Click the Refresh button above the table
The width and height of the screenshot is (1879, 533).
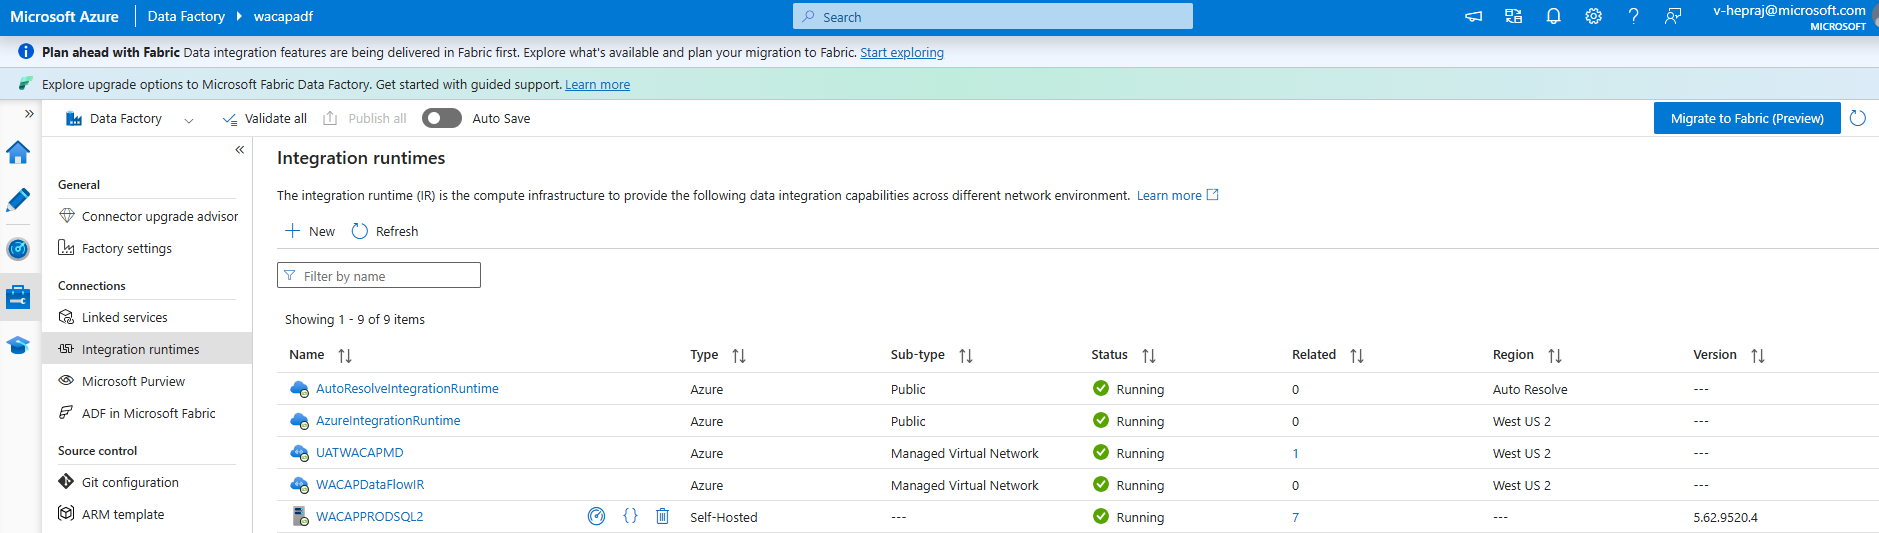385,231
